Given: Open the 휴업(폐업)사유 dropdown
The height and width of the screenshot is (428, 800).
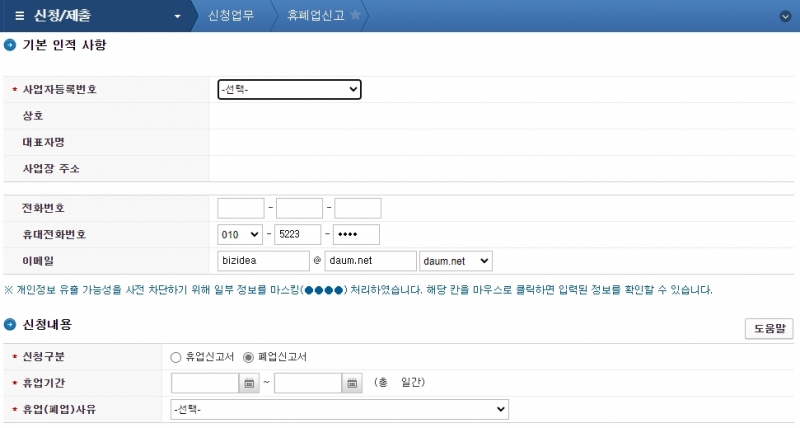Looking at the screenshot, I should (x=339, y=409).
